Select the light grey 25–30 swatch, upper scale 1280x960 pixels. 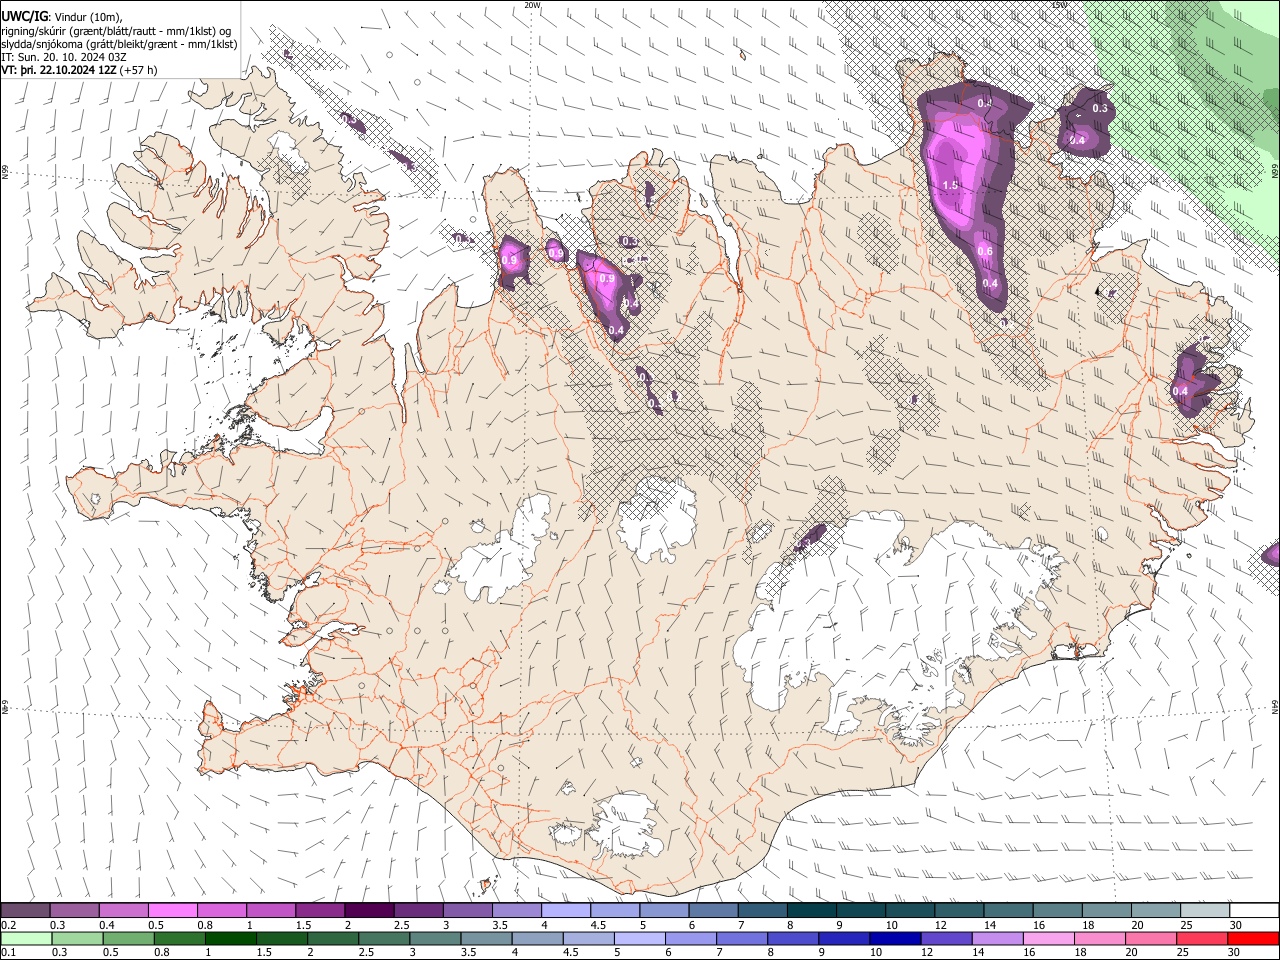(1206, 910)
